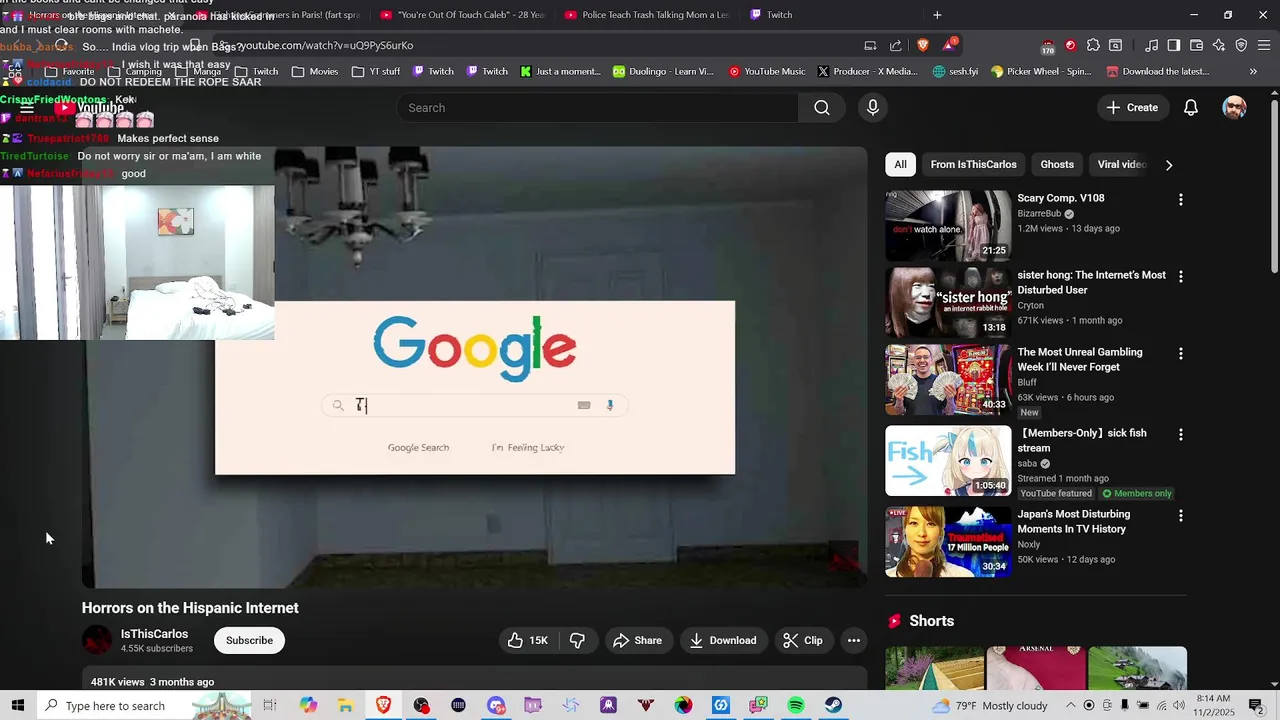
Task: Show hidden system tray icons chevron
Action: click(1071, 706)
